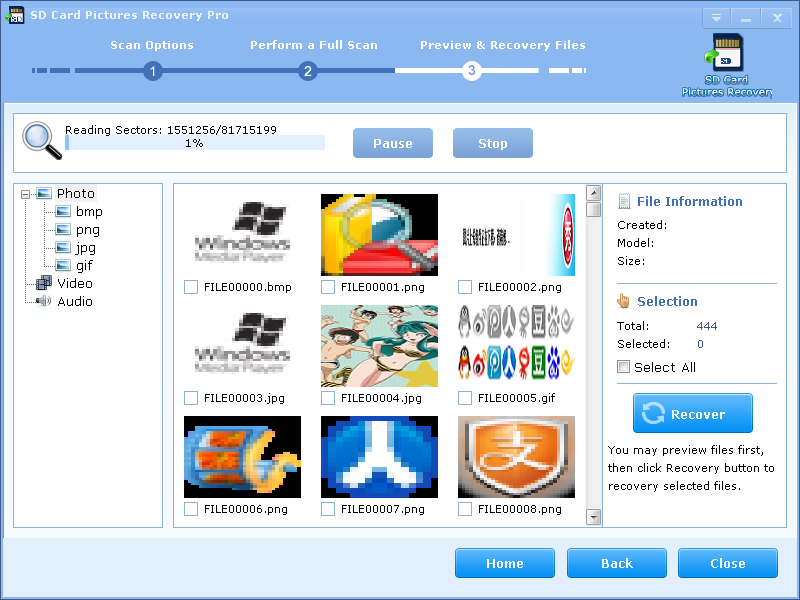Viewport: 800px width, 600px height.
Task: Select the png category in tree
Action: click(x=88, y=230)
